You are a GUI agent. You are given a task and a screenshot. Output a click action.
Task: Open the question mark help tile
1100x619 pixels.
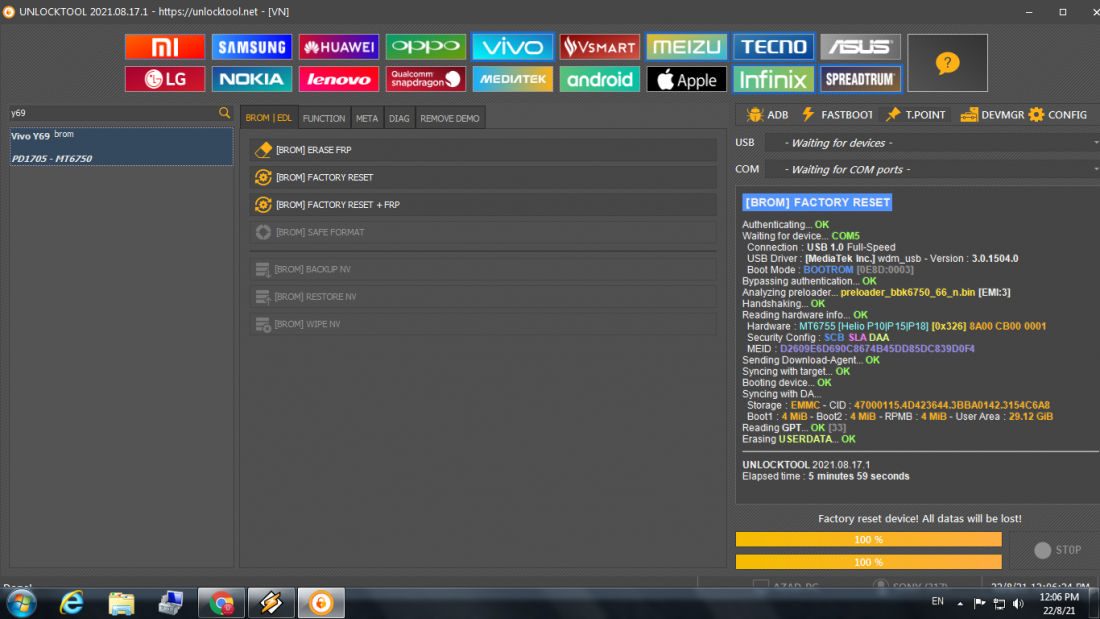(x=947, y=63)
